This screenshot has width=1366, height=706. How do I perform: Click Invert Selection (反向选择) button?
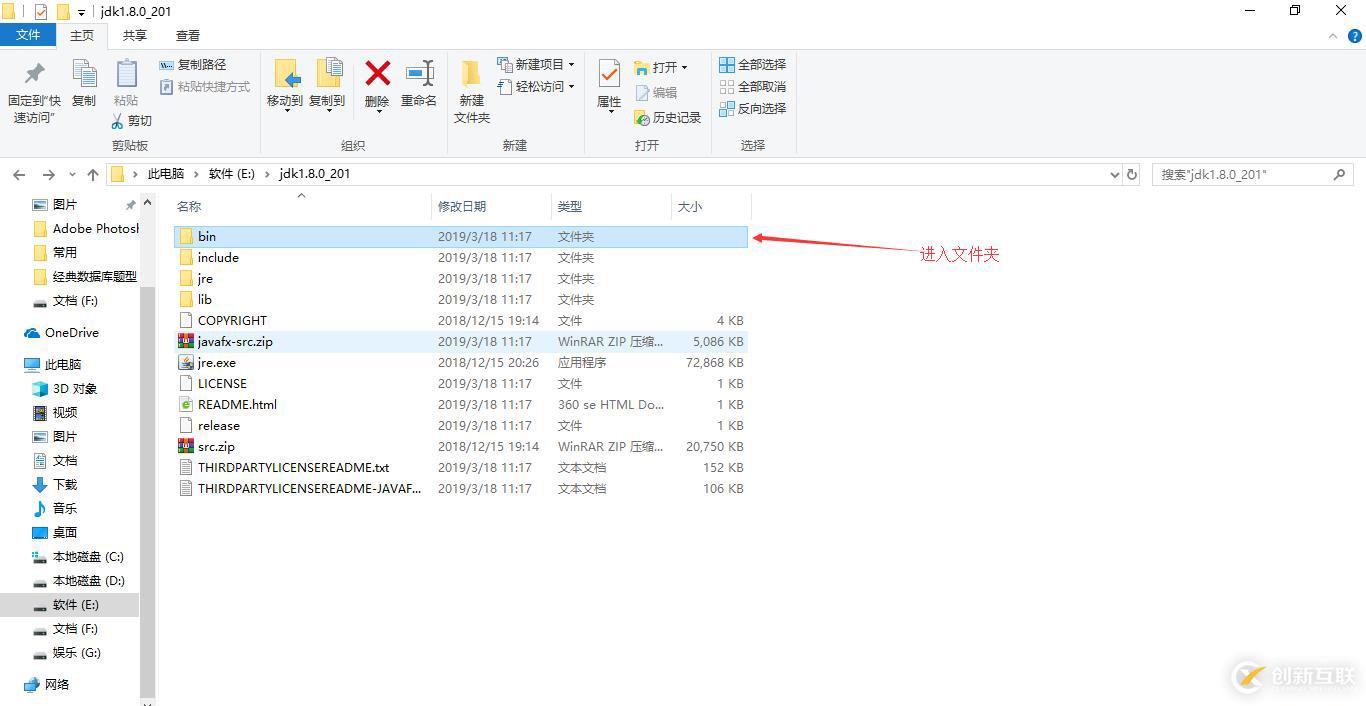pyautogui.click(x=752, y=108)
